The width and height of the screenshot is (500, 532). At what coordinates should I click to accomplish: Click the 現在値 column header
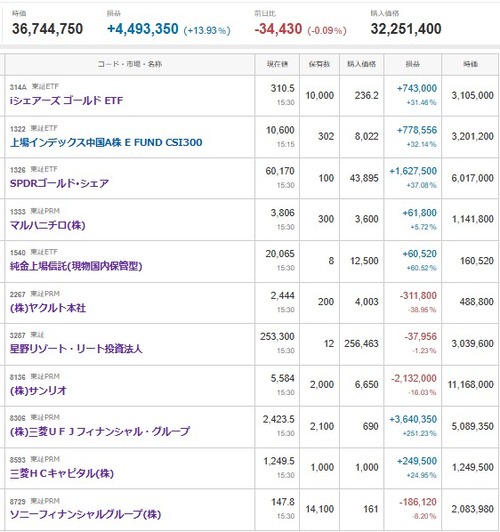pos(277,64)
